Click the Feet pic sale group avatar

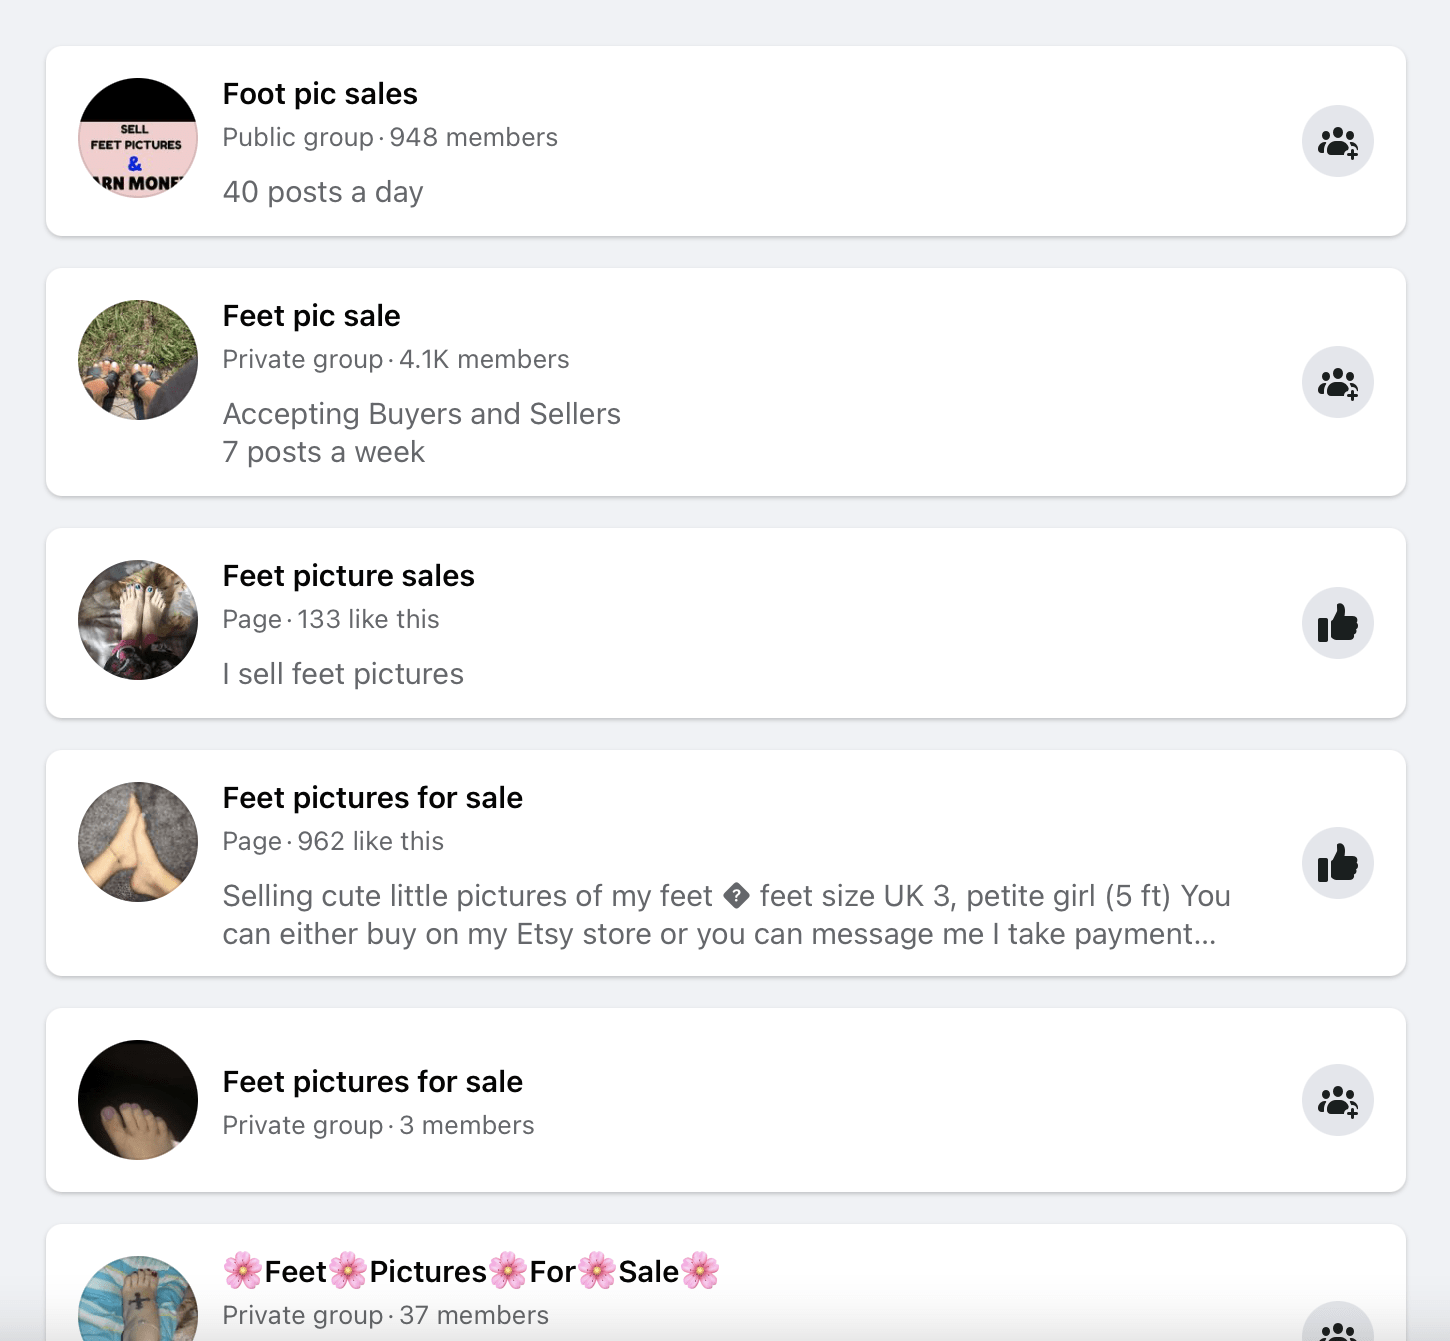coord(138,360)
